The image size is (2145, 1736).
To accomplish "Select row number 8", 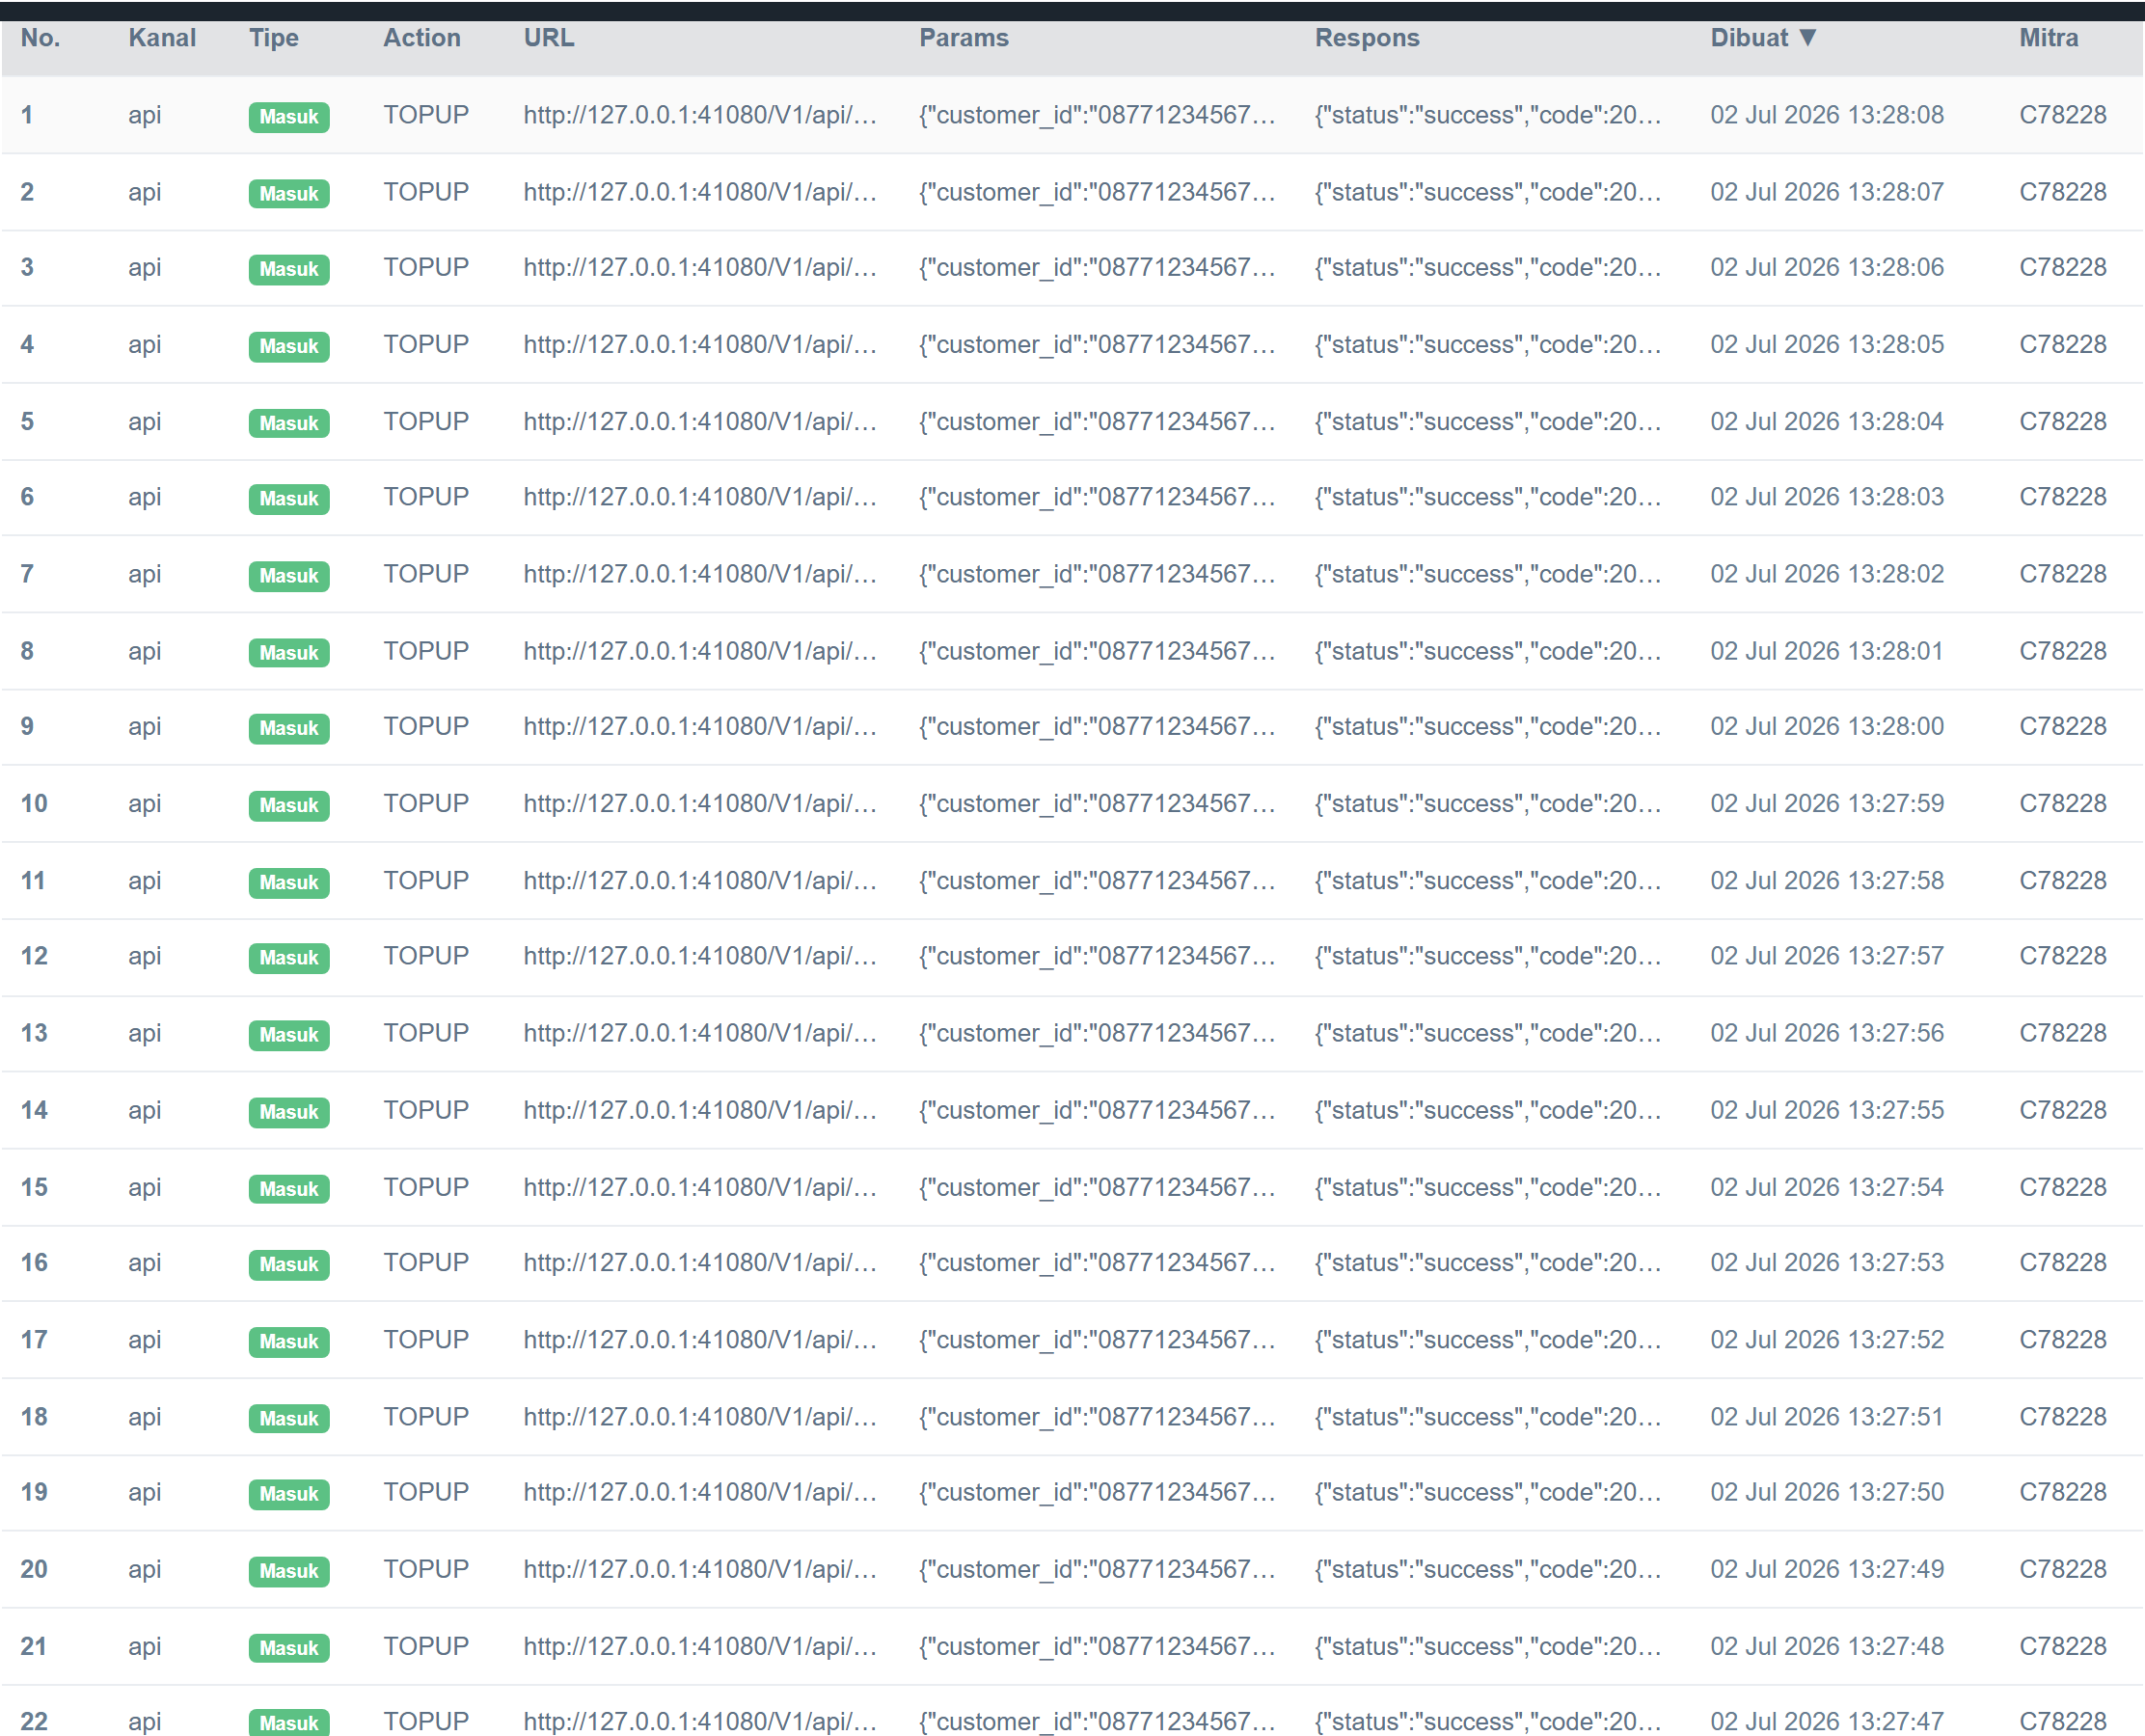I will (27, 652).
